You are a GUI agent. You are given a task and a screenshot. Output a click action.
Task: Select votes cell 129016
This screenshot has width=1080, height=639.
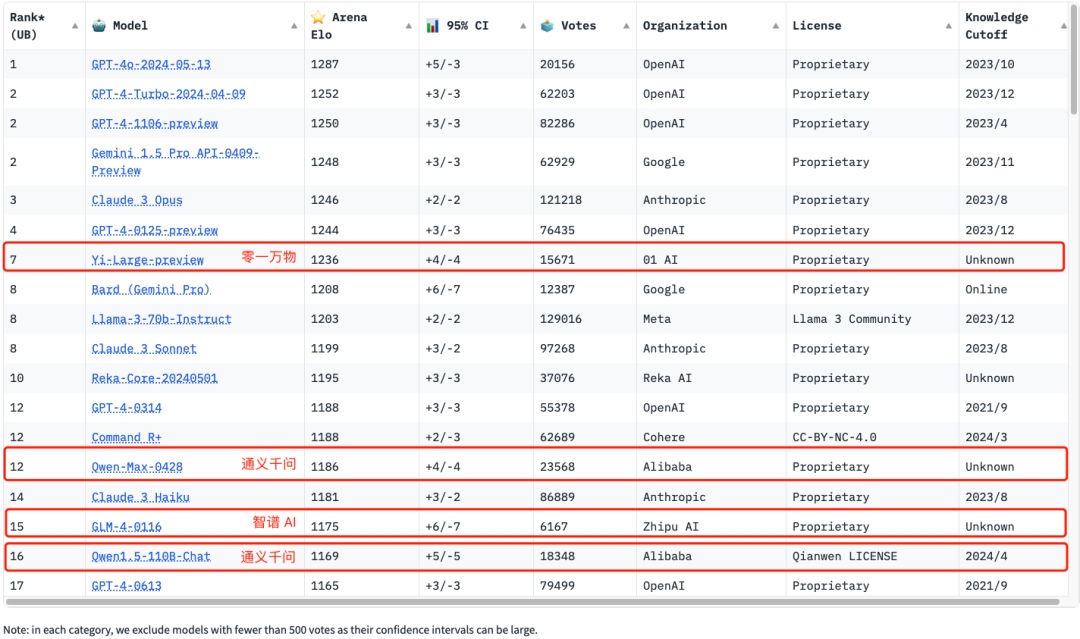[561, 319]
